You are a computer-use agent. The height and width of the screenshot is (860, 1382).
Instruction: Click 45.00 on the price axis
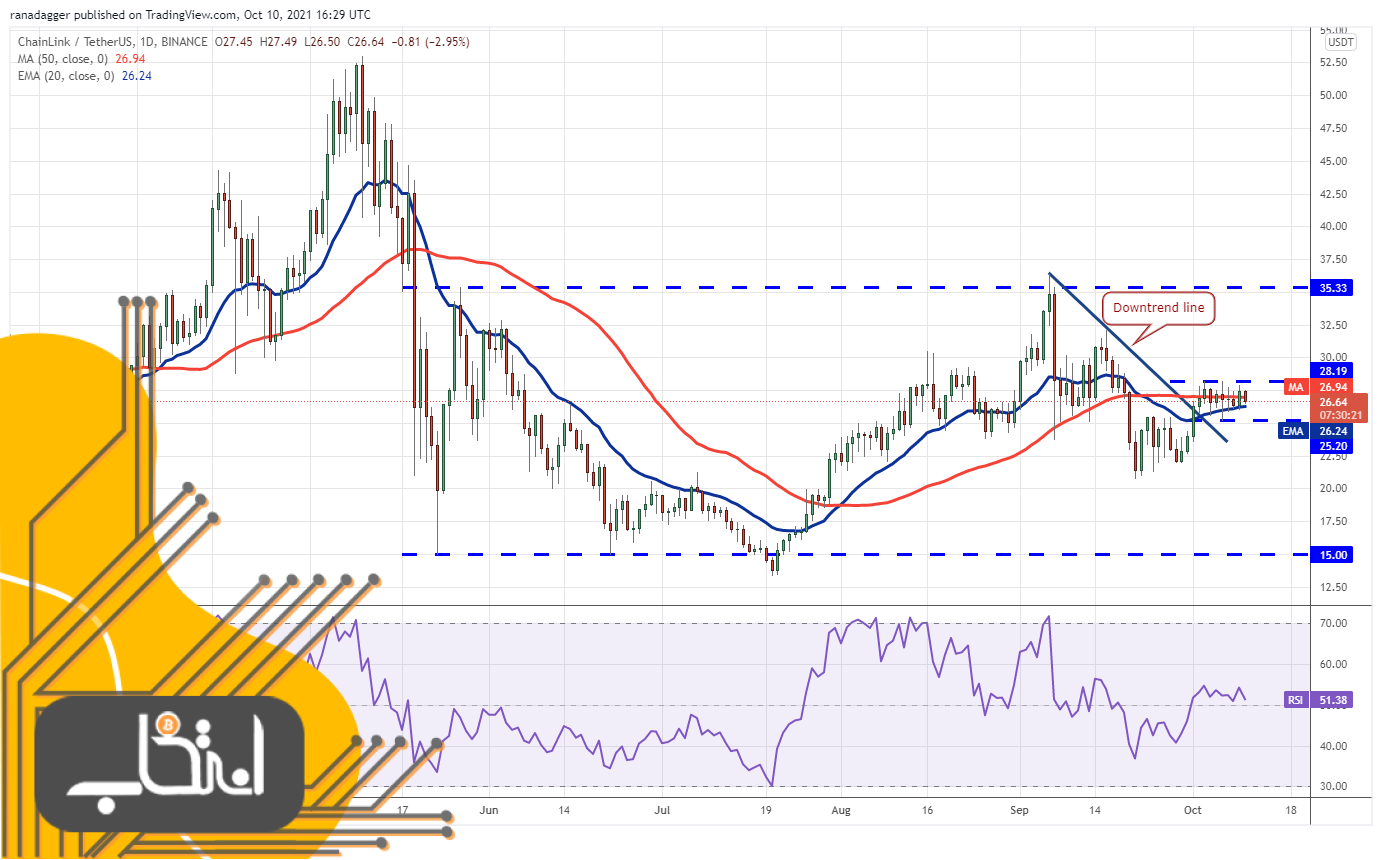[x=1334, y=160]
